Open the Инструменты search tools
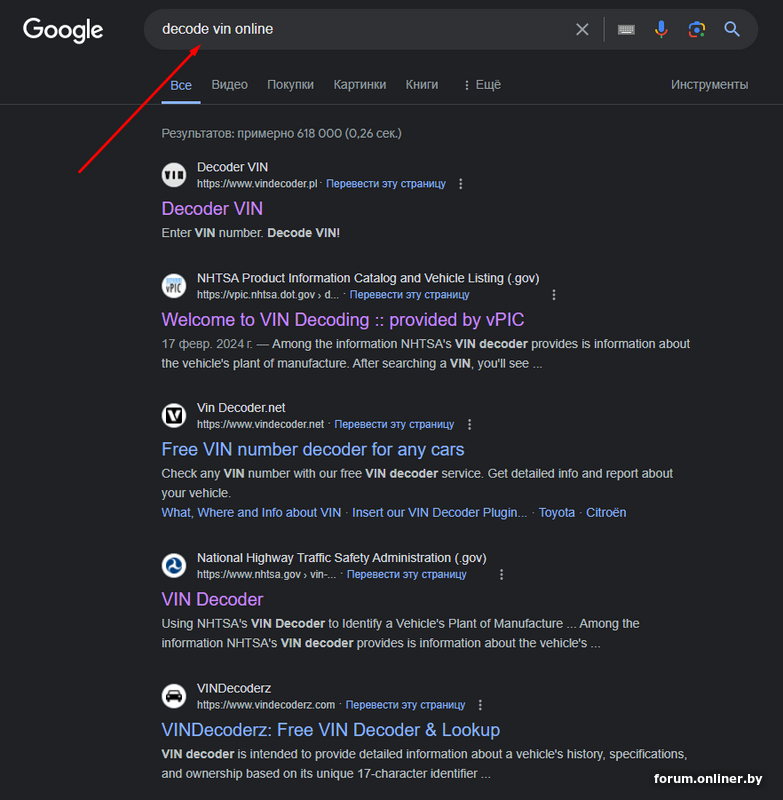The width and height of the screenshot is (783, 800). pyautogui.click(x=709, y=85)
